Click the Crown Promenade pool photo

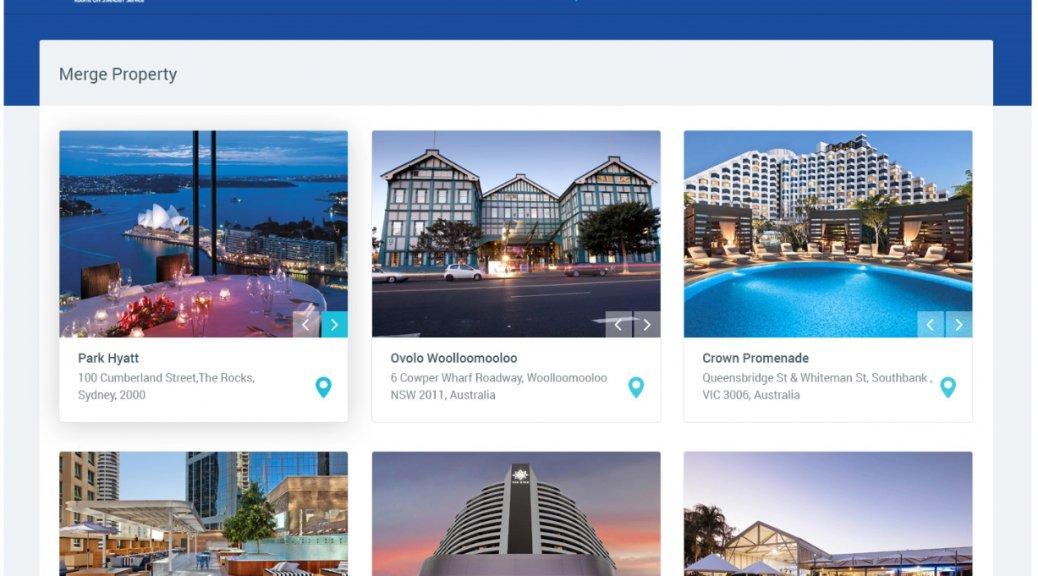point(828,234)
